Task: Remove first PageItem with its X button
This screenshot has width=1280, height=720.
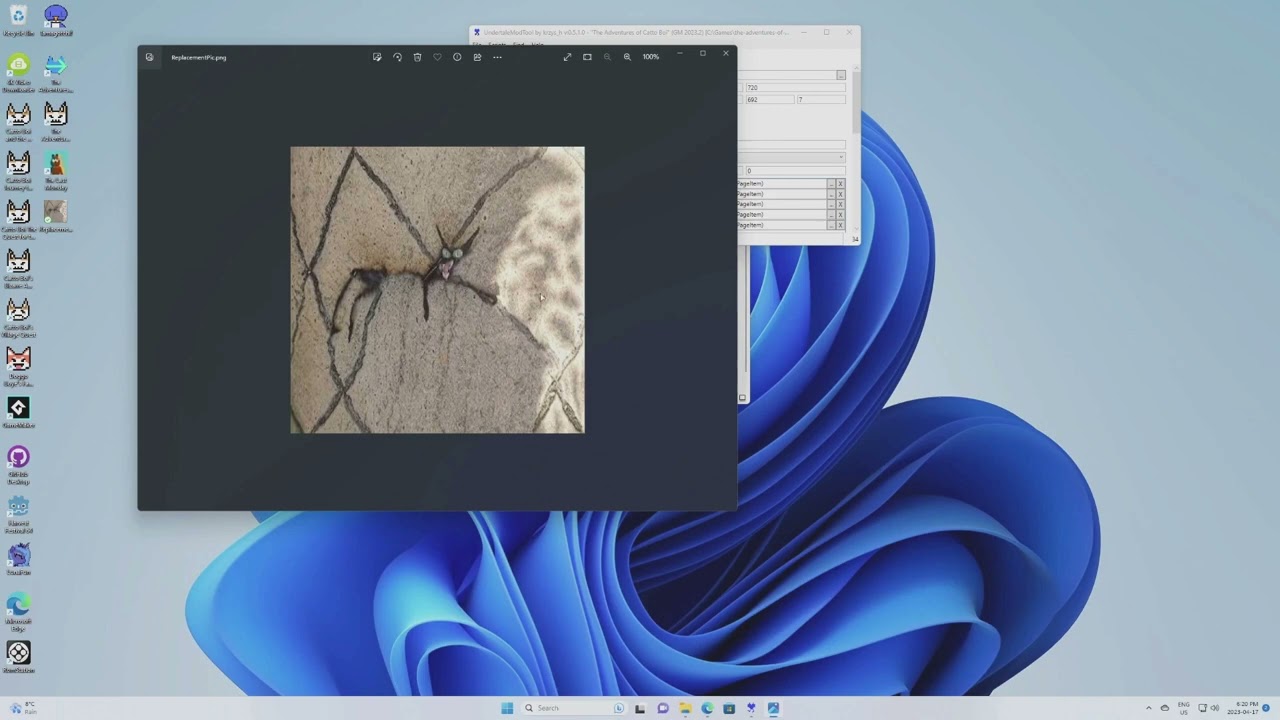Action: pos(840,184)
